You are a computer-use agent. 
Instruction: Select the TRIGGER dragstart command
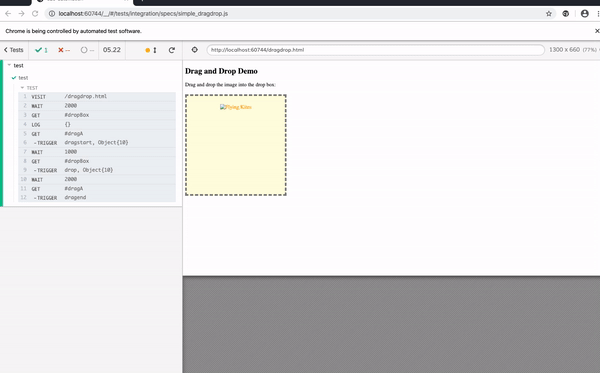[x=97, y=143]
